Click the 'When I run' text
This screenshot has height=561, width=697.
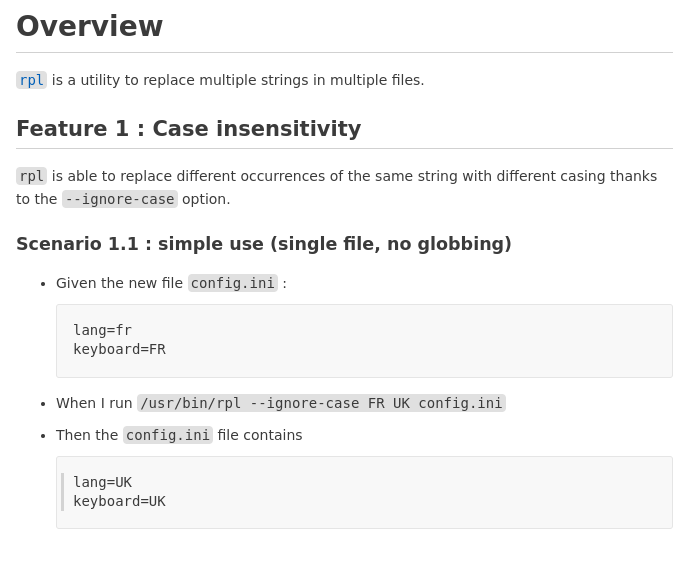point(94,403)
